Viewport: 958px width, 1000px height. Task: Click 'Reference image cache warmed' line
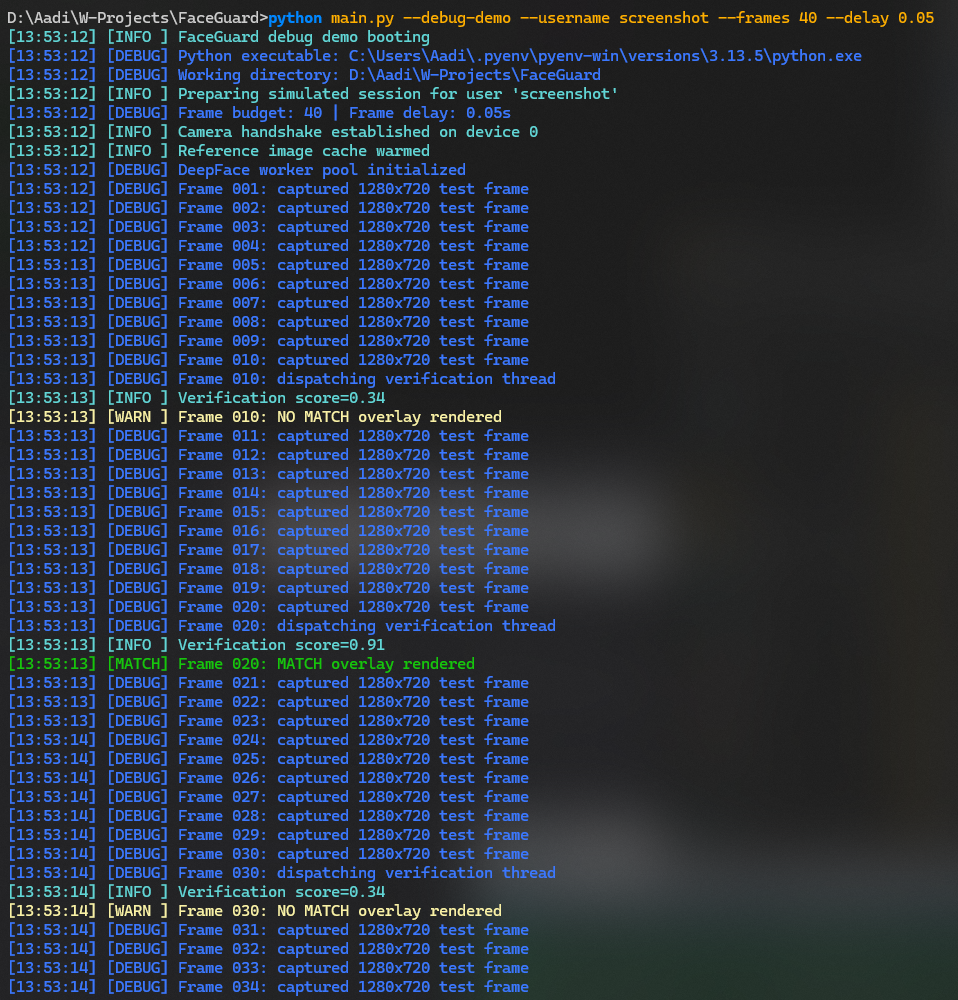219,151
